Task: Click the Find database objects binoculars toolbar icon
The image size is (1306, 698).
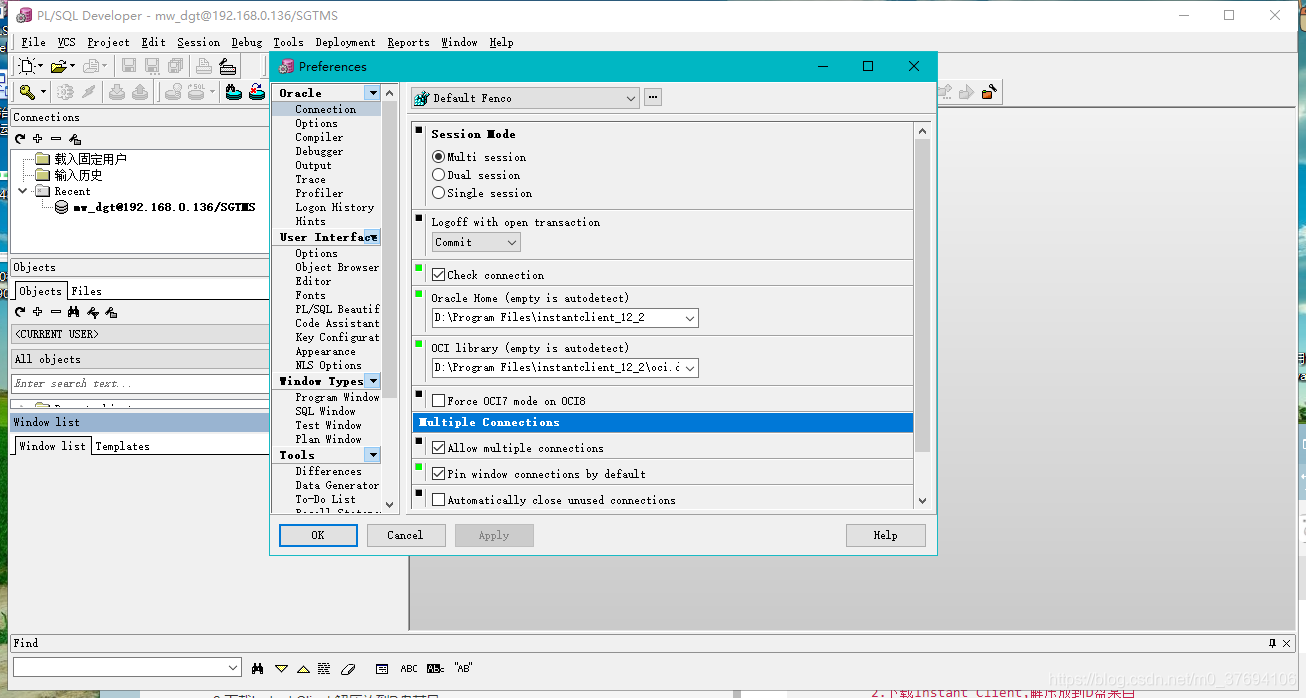Action: pos(234,92)
